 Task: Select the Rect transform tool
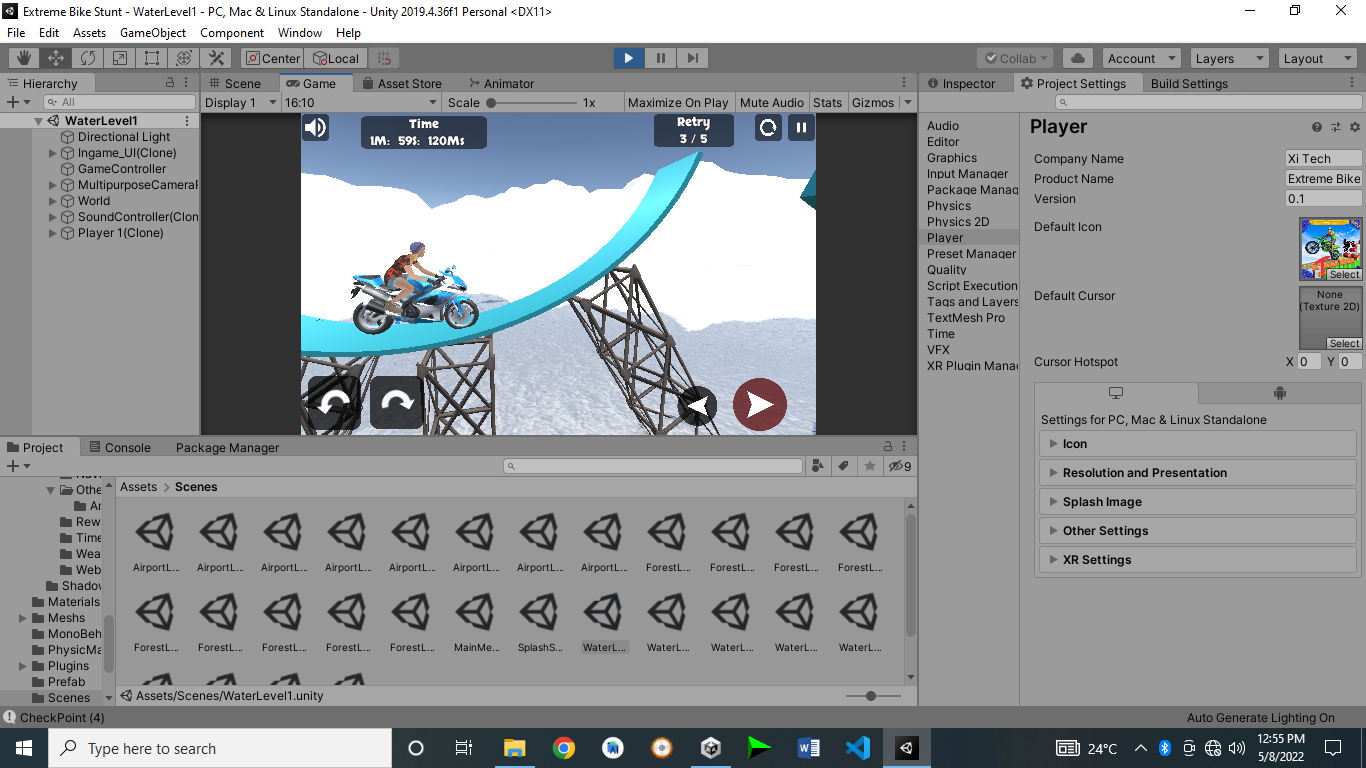pos(151,58)
